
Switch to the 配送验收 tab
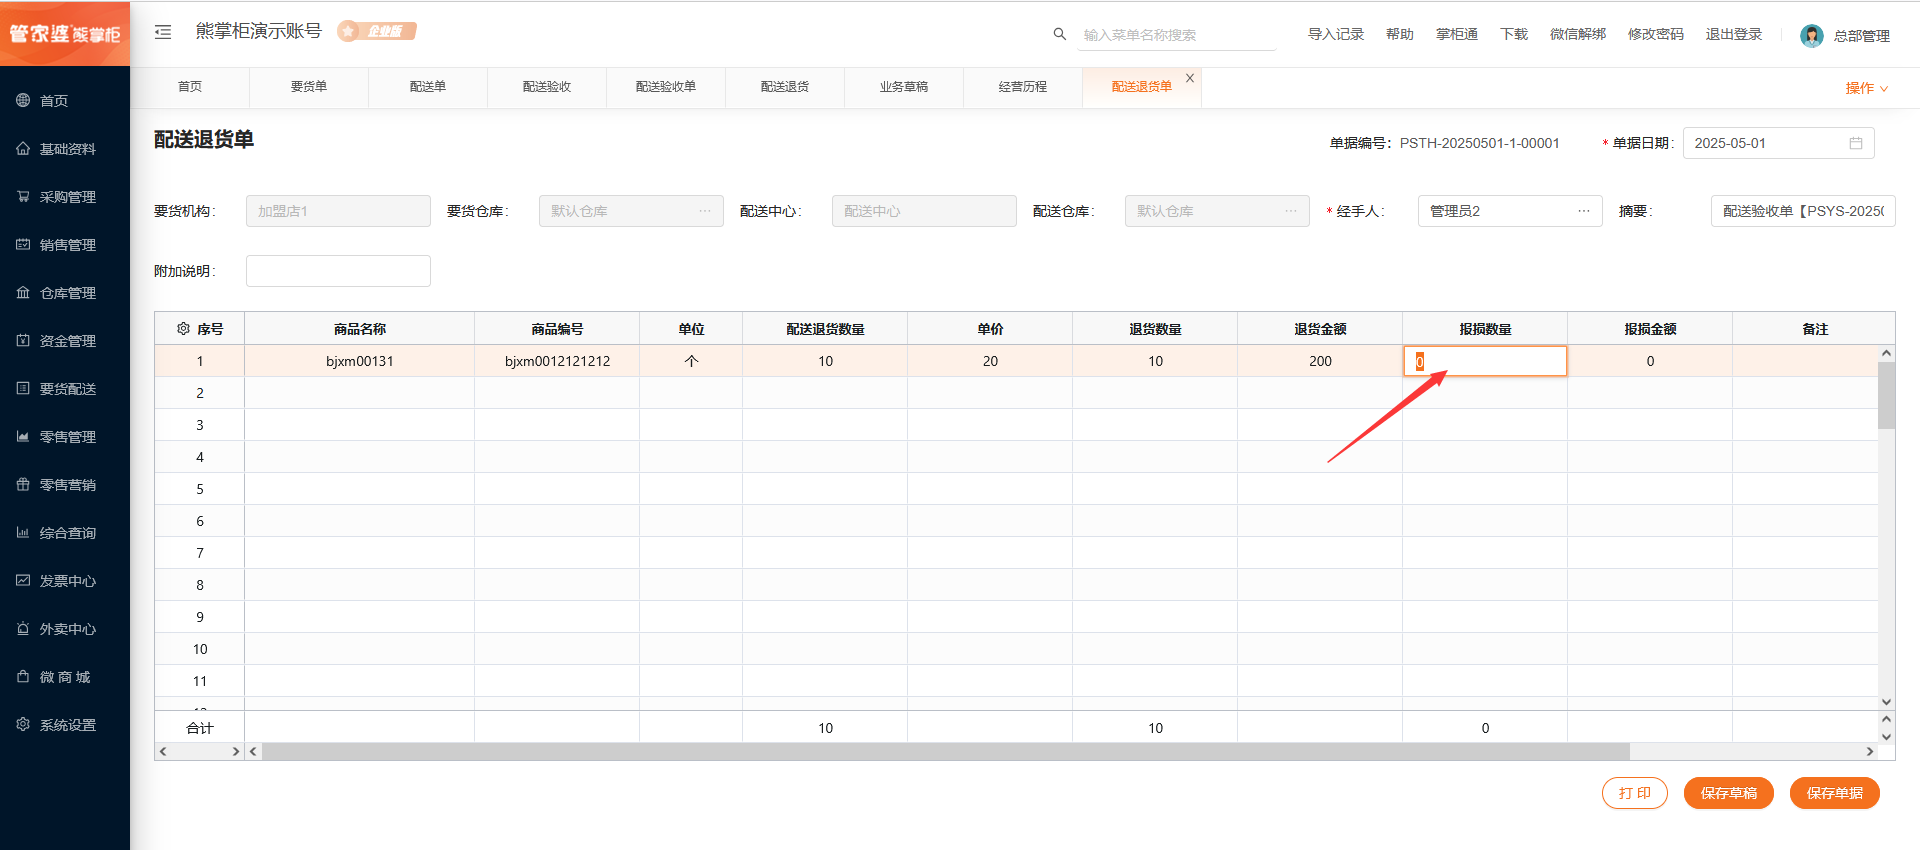tap(547, 87)
